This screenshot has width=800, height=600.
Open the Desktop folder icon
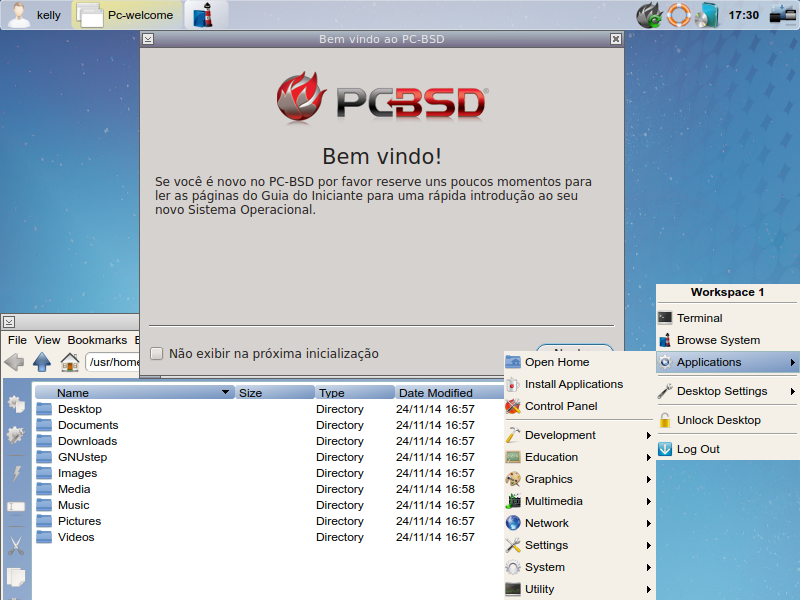coord(44,409)
